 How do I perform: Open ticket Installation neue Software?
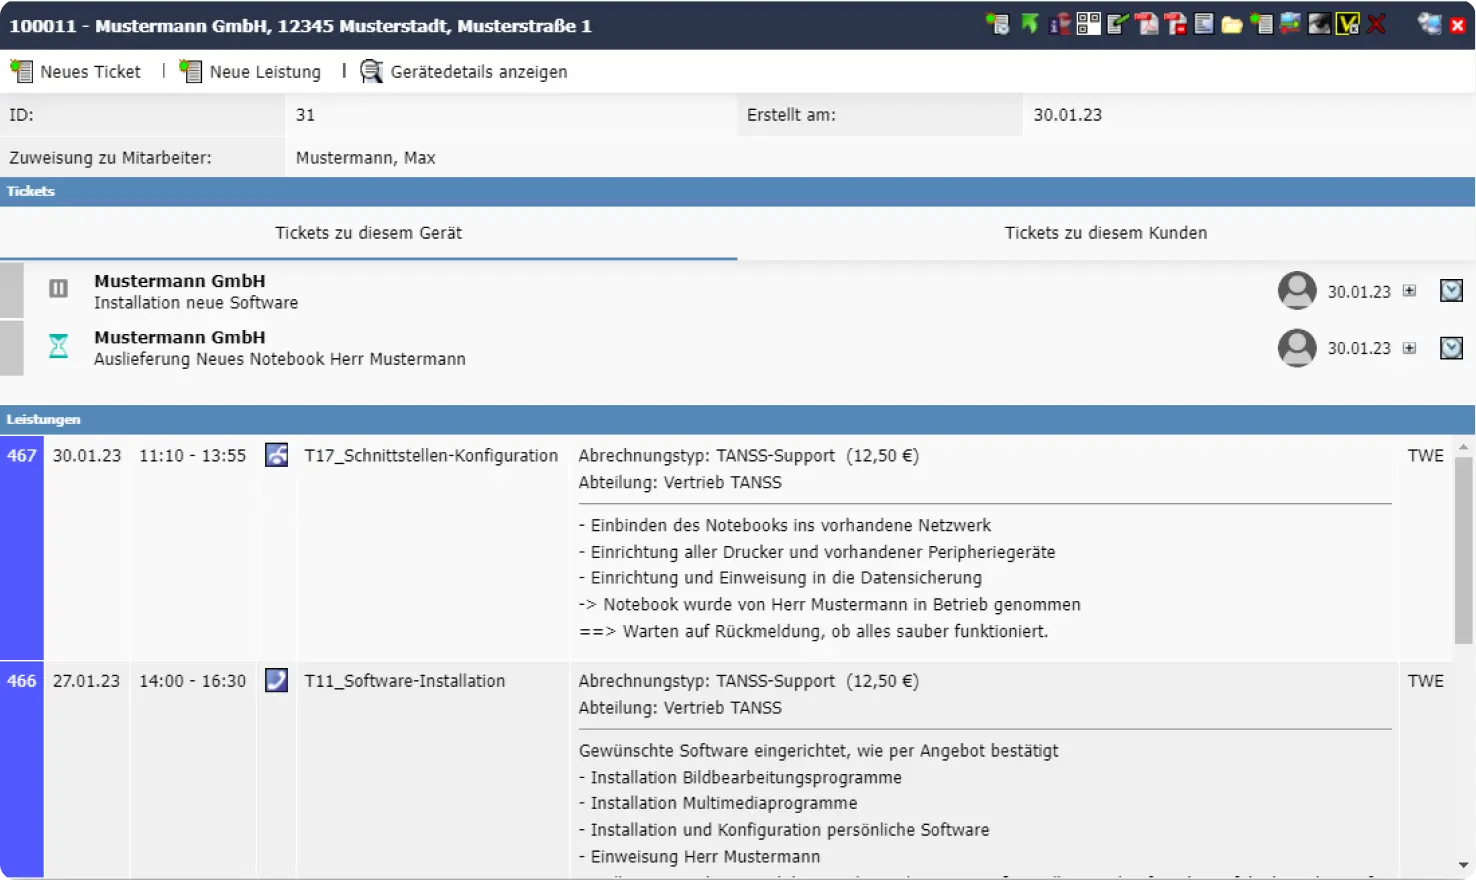(196, 303)
